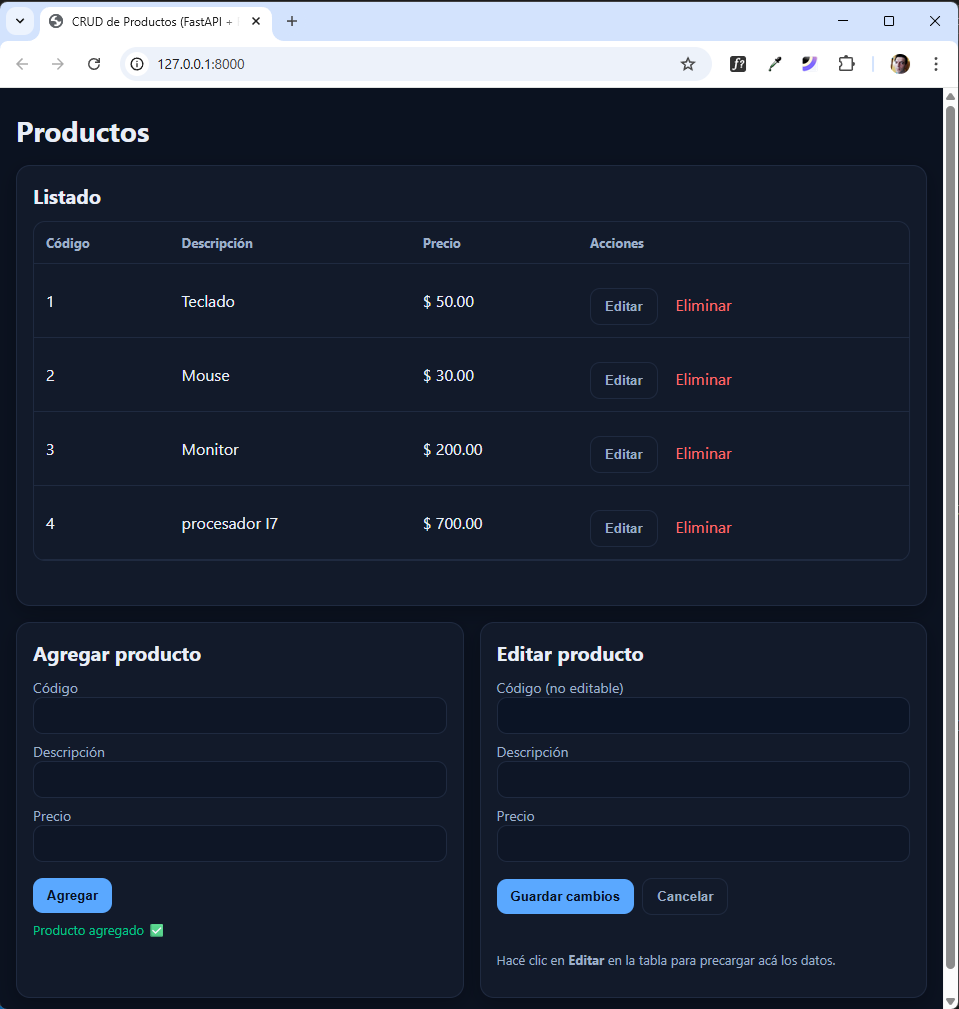Click the Productos page heading
Image resolution: width=959 pixels, height=1009 pixels.
[83, 133]
